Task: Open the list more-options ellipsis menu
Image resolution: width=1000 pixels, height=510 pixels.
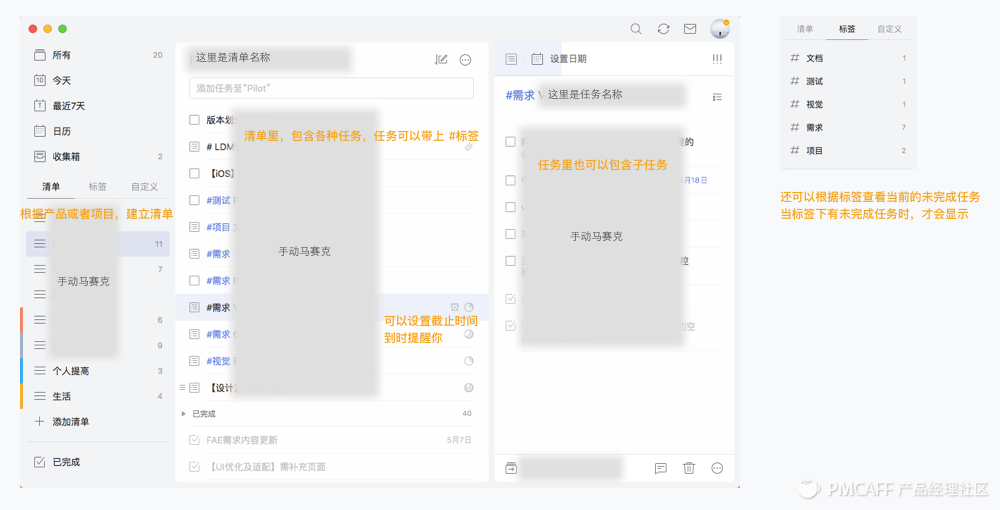Action: [466, 59]
